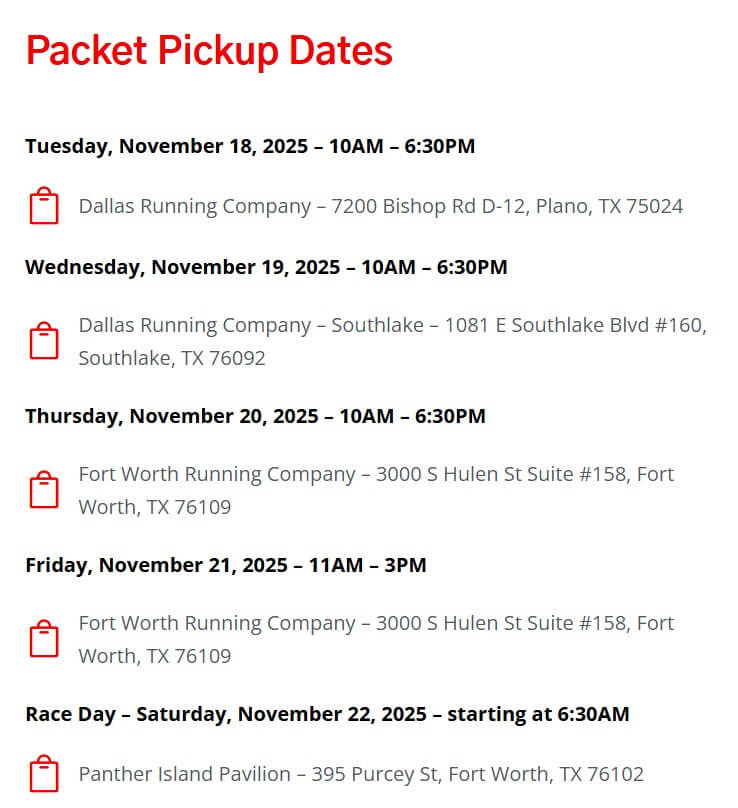Click the Tuesday, November 18 date line

point(250,146)
